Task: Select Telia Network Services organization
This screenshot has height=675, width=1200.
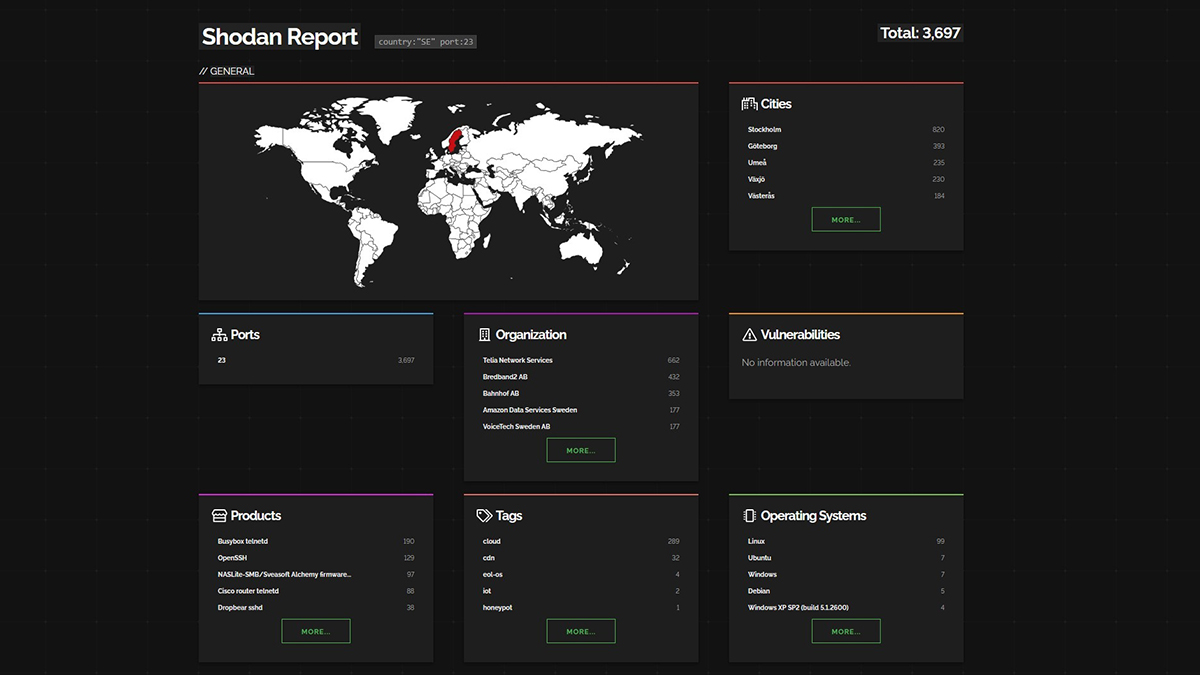Action: tap(518, 360)
